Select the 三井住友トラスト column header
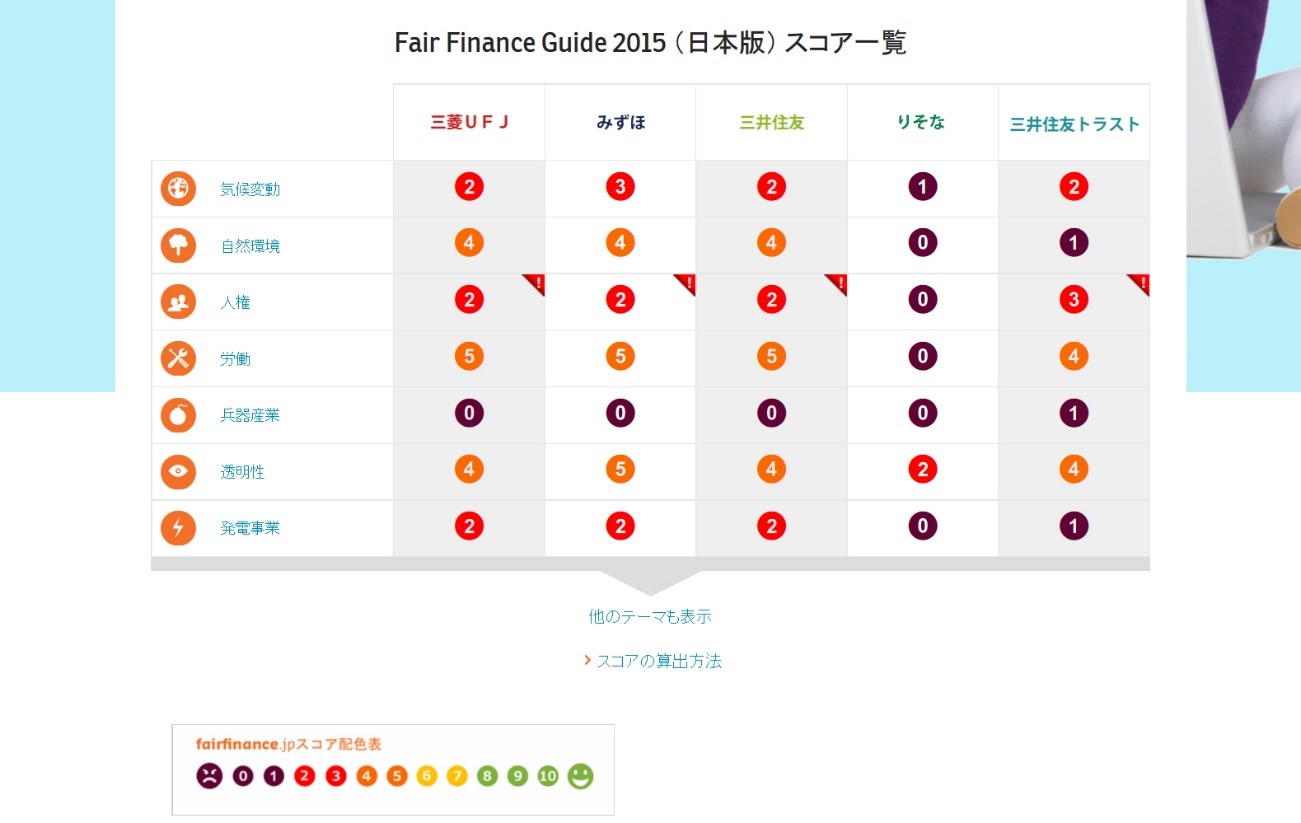This screenshot has height=823, width=1301. [x=1074, y=124]
